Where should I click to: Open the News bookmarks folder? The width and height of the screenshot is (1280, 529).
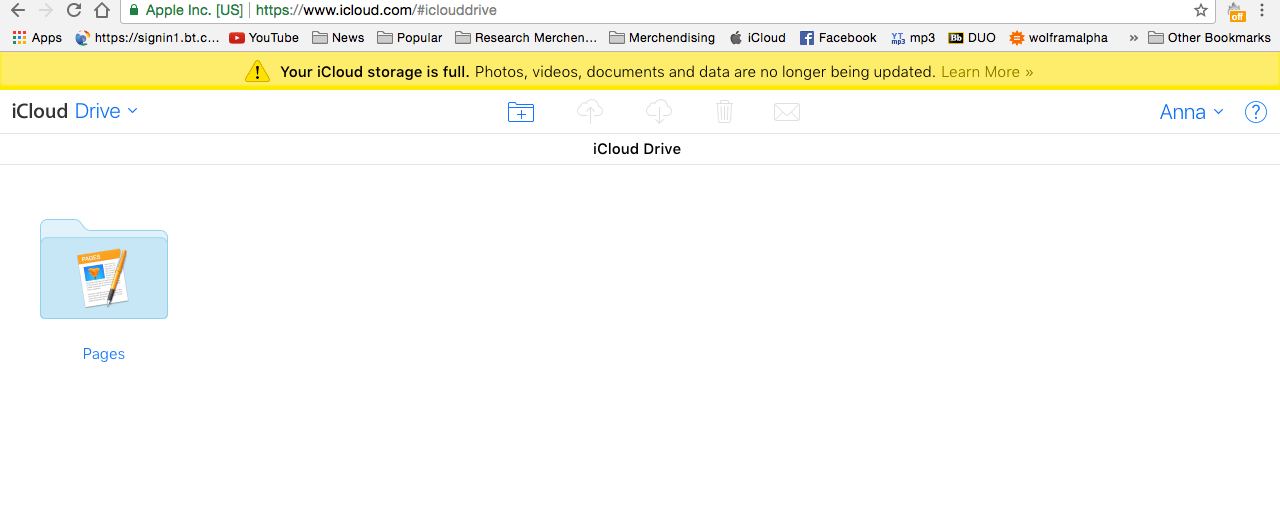tap(338, 38)
